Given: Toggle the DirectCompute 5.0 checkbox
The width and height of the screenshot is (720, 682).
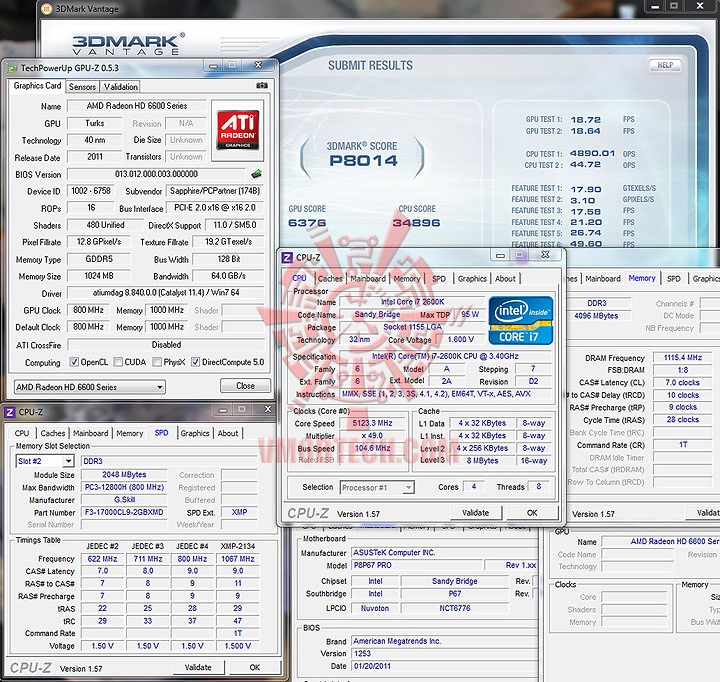Looking at the screenshot, I should click(x=195, y=362).
